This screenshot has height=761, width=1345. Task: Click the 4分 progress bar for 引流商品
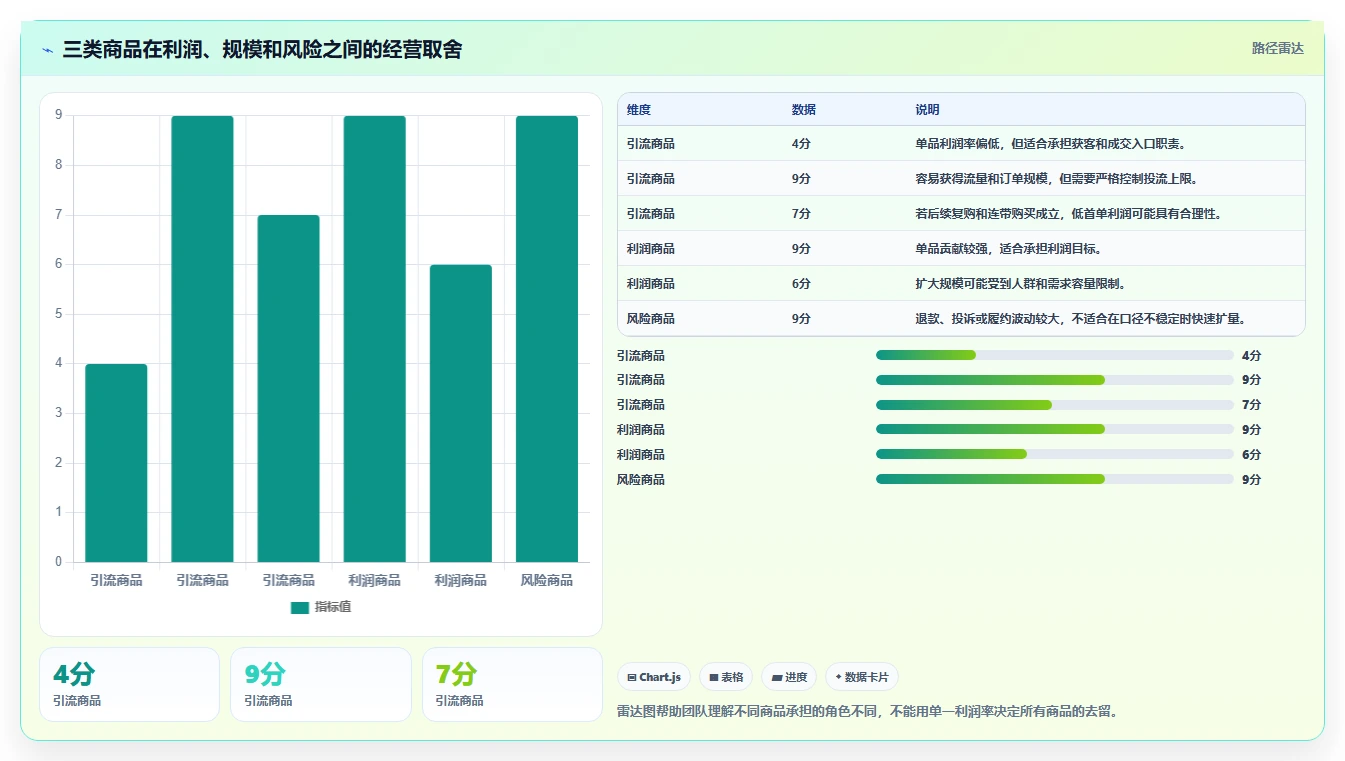click(1055, 355)
